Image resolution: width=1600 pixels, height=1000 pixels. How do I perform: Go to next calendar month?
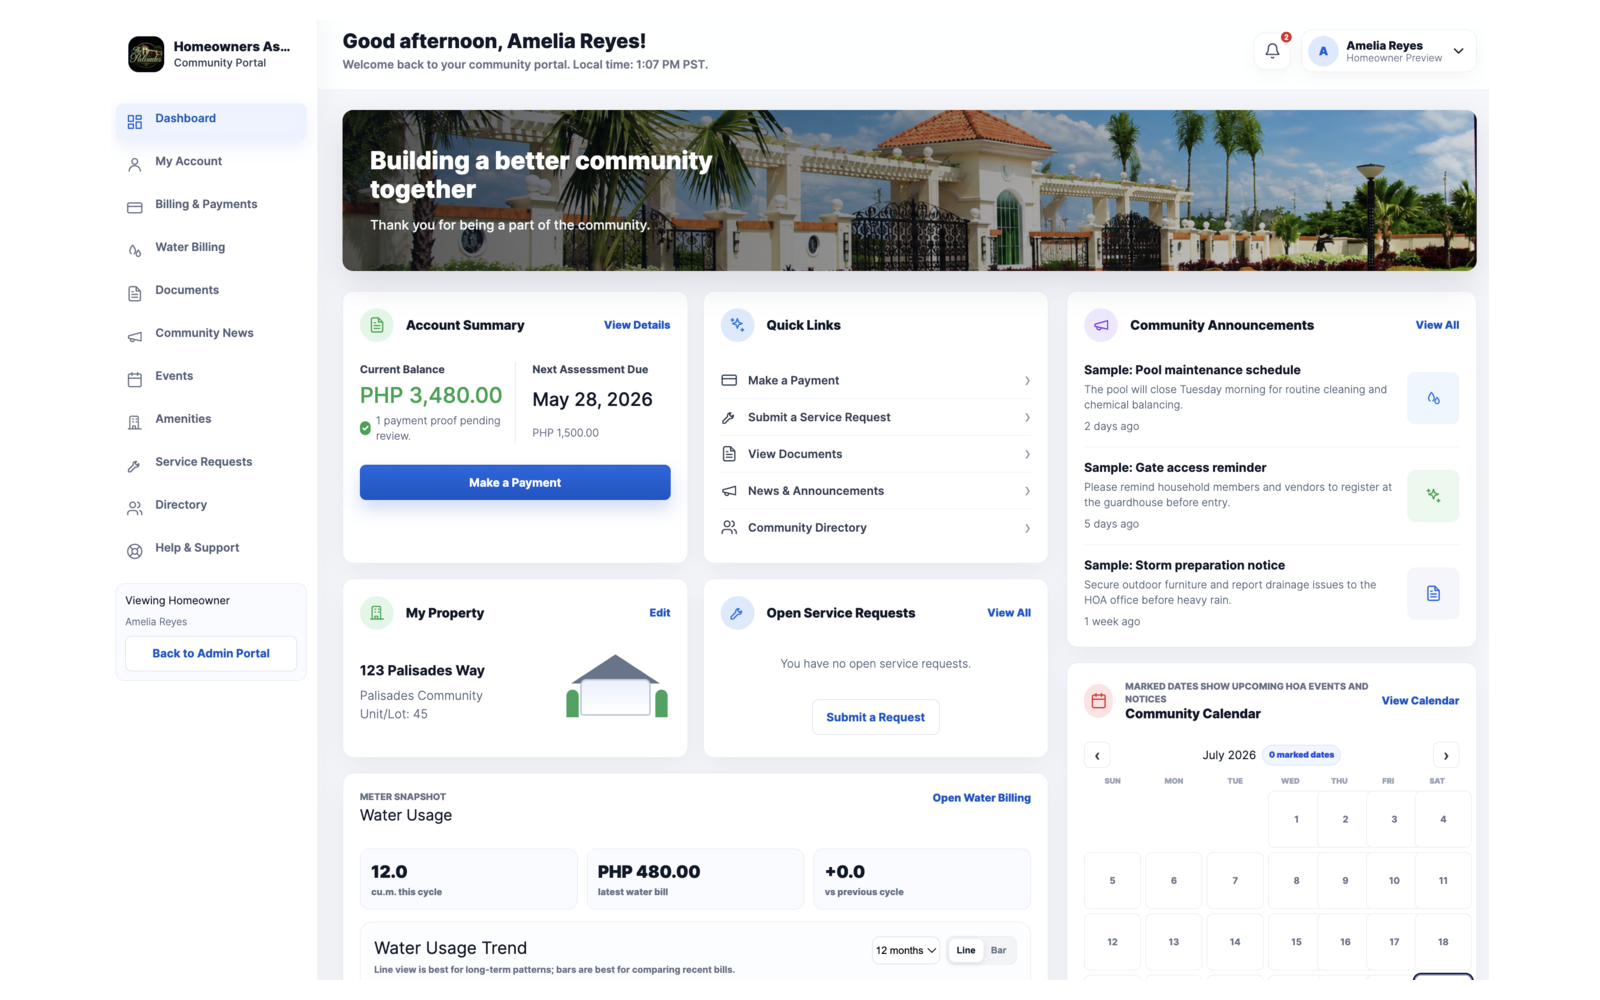[x=1446, y=756]
